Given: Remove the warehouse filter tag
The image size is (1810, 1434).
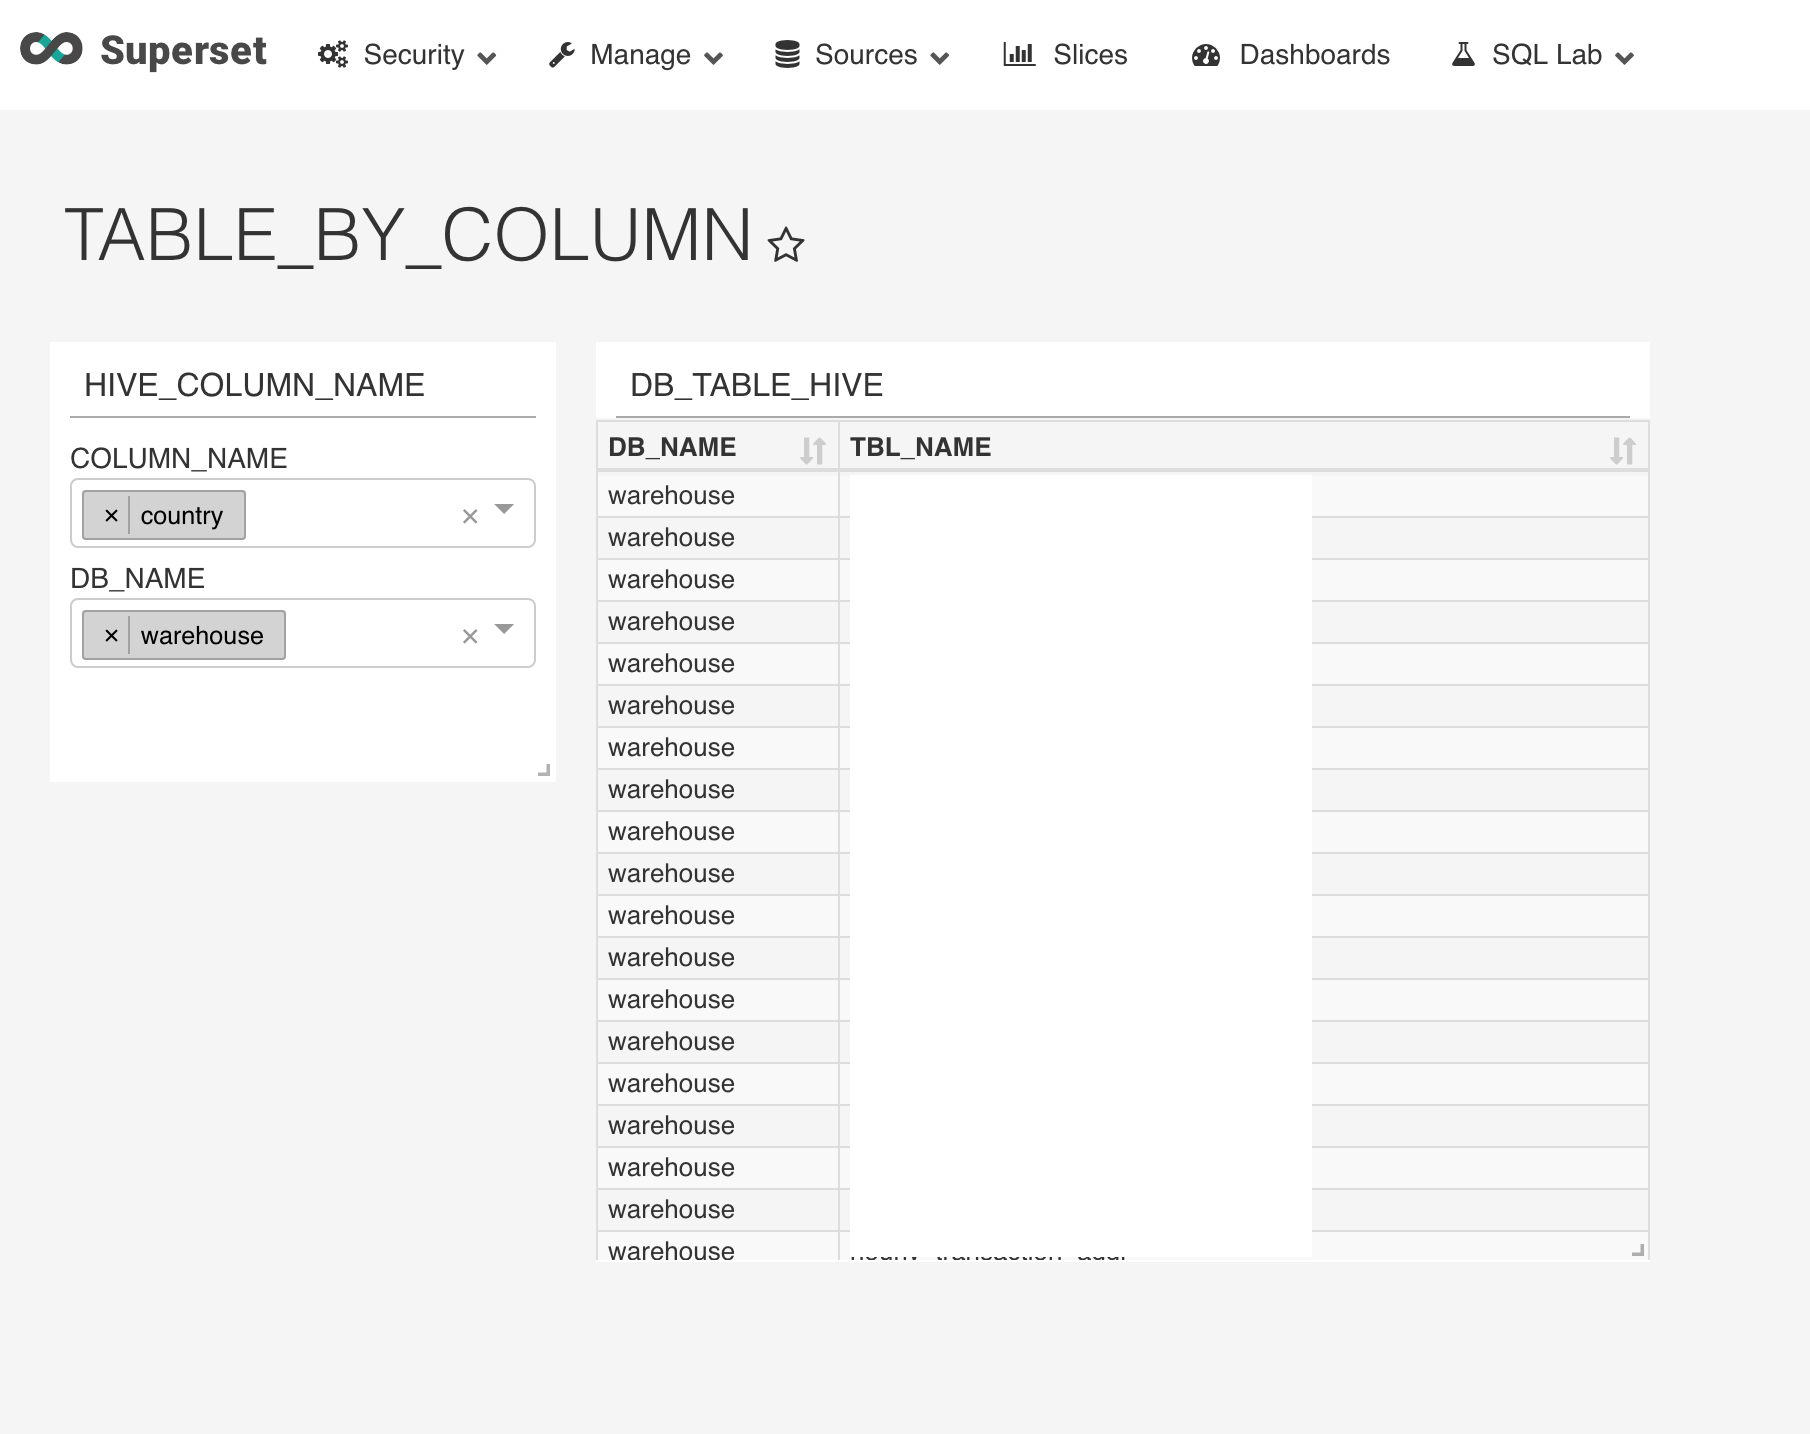Looking at the screenshot, I should point(110,635).
